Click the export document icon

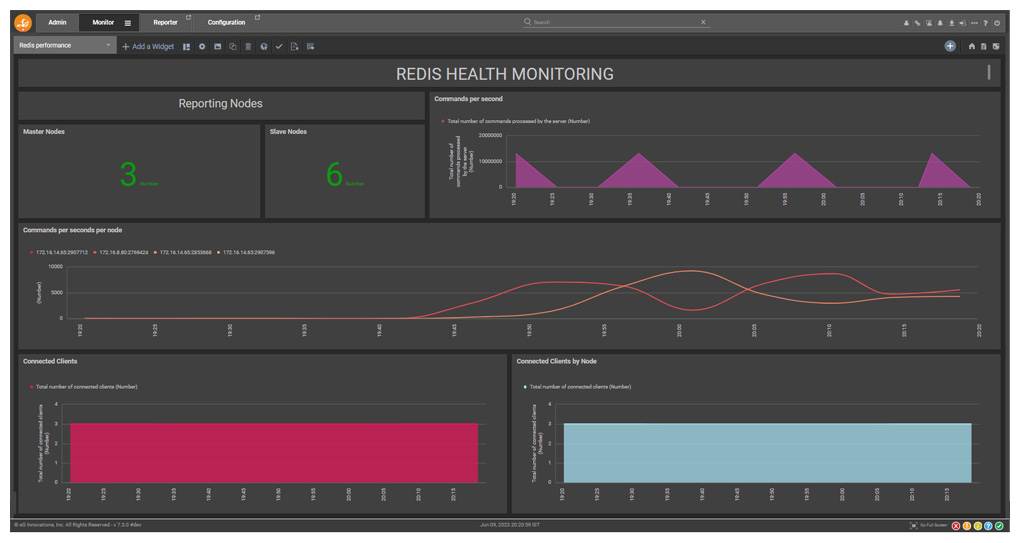coord(295,47)
